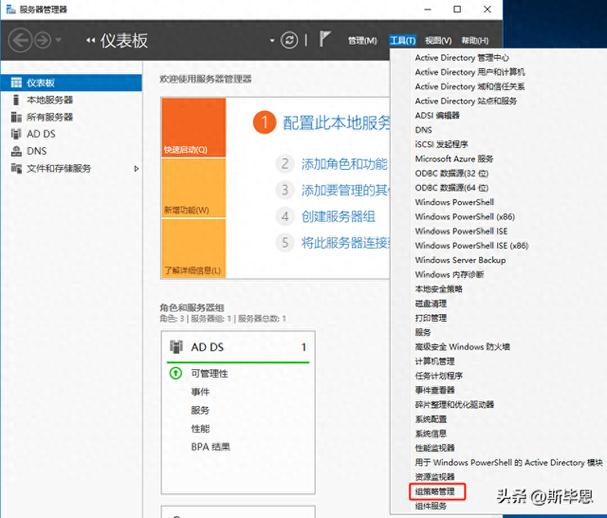Launch Windows PowerShell (x86) entry
The image size is (607, 518).
465,217
